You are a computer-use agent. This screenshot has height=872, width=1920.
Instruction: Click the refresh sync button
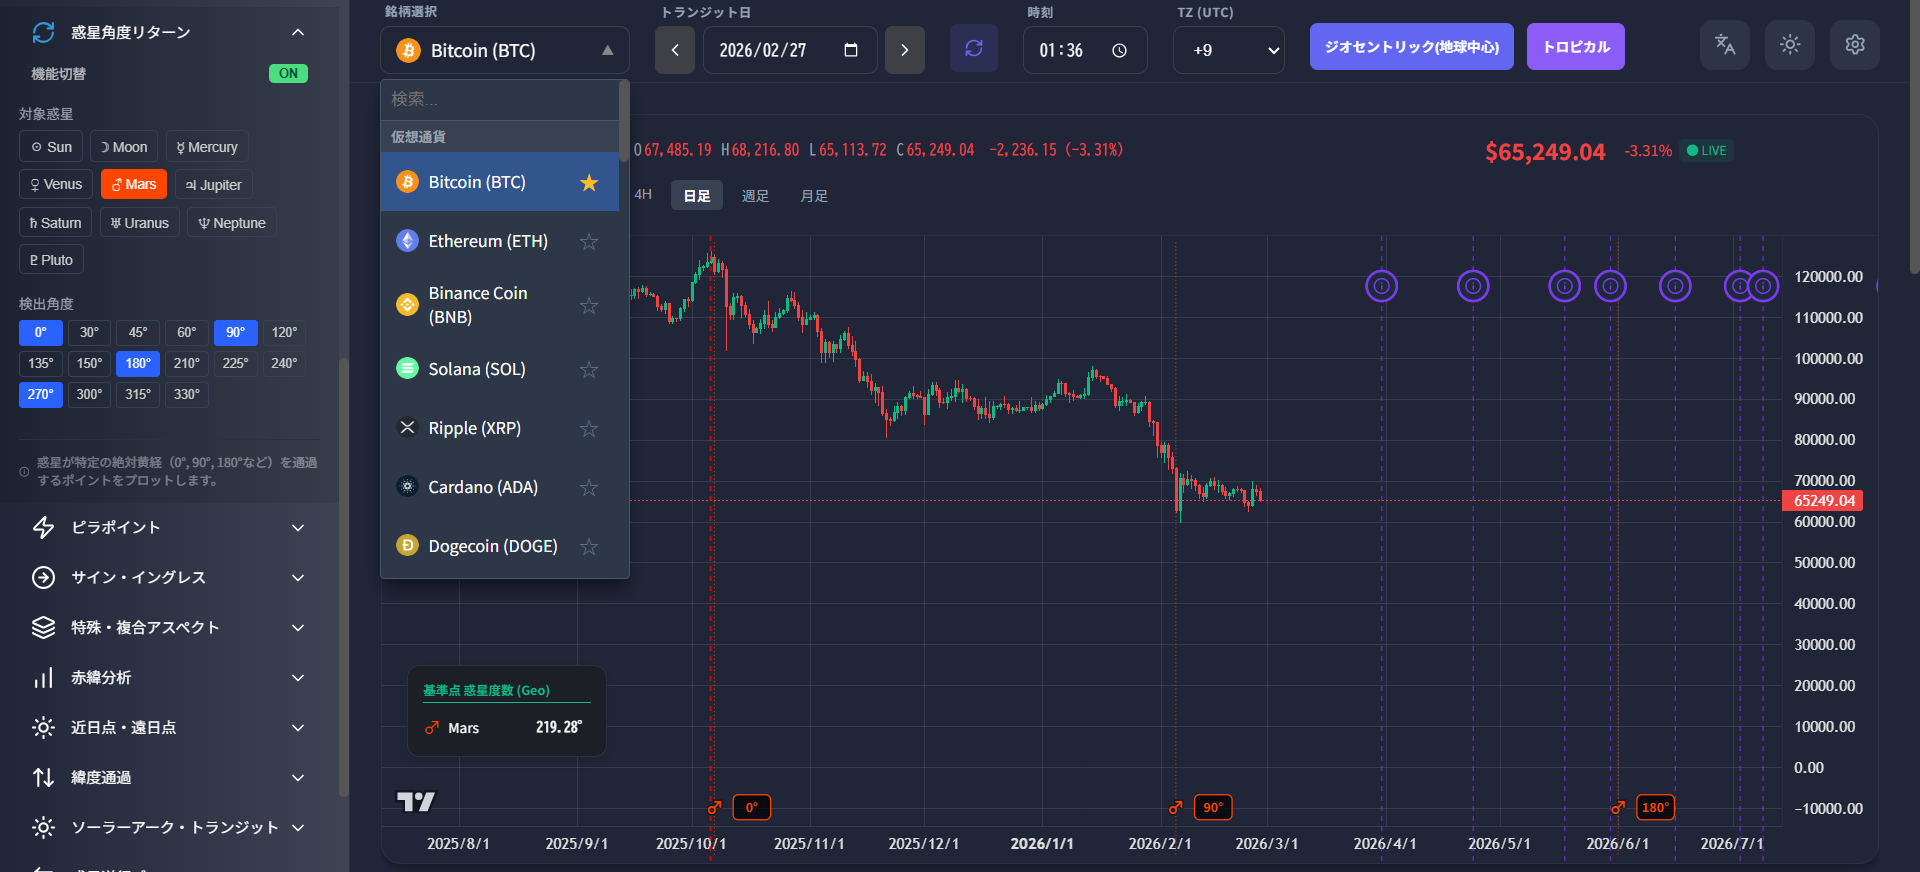[x=974, y=49]
